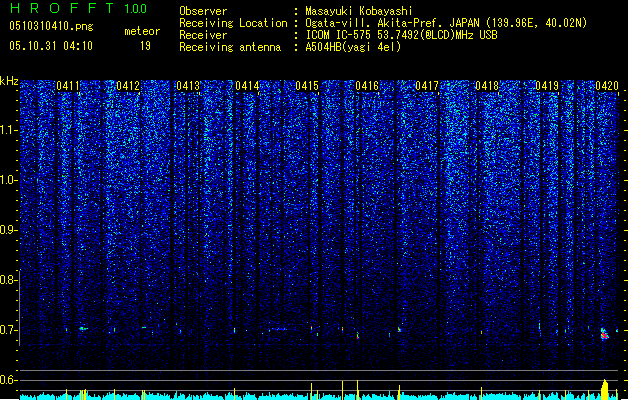Click the 0420 time marker
This screenshot has height=400, width=629.
point(607,85)
